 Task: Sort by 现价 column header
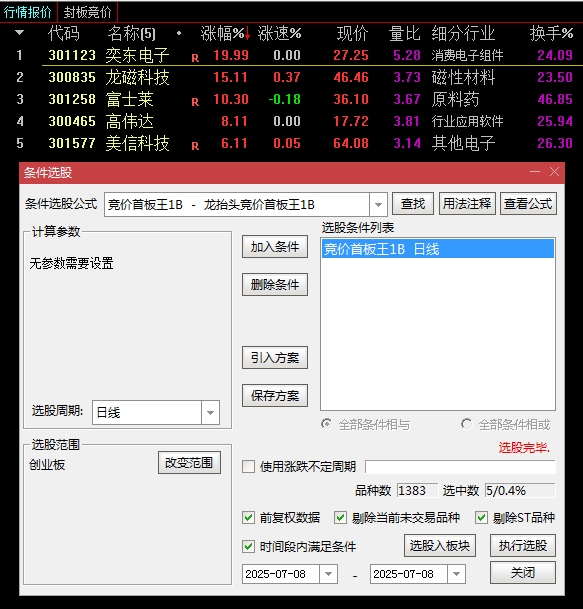coord(352,33)
